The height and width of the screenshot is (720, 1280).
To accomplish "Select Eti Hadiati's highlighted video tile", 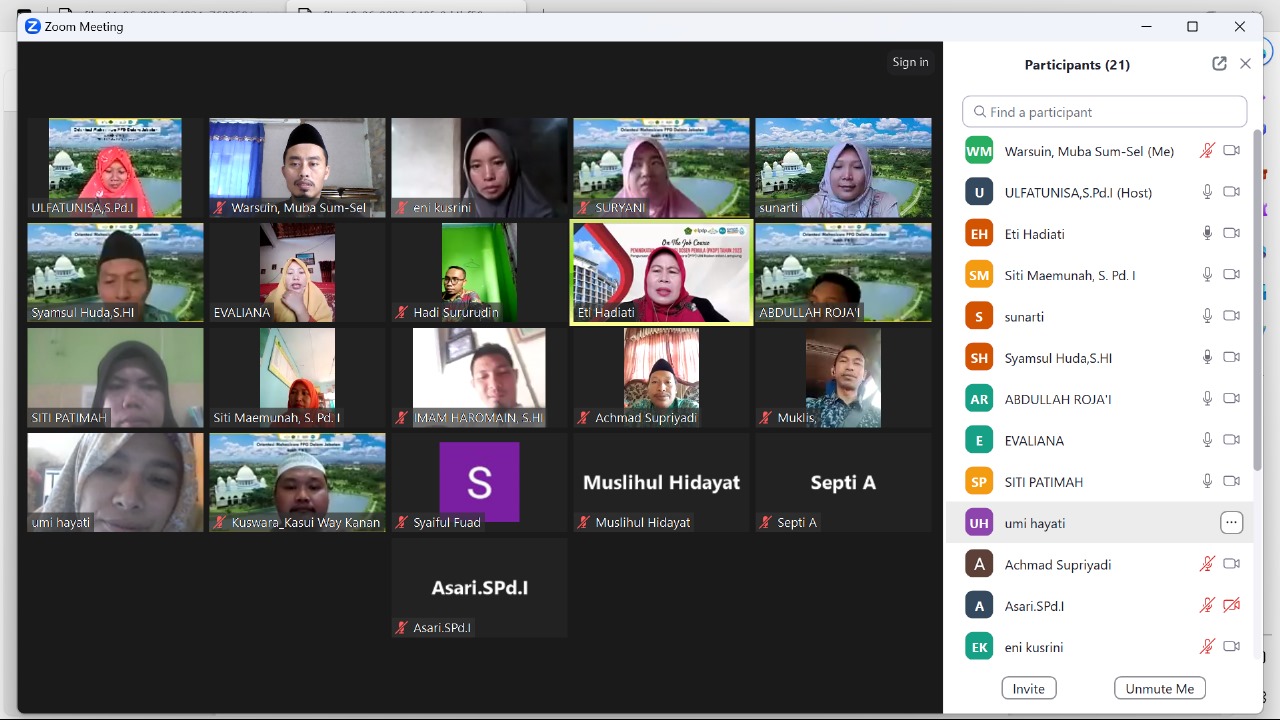I will coord(661,273).
